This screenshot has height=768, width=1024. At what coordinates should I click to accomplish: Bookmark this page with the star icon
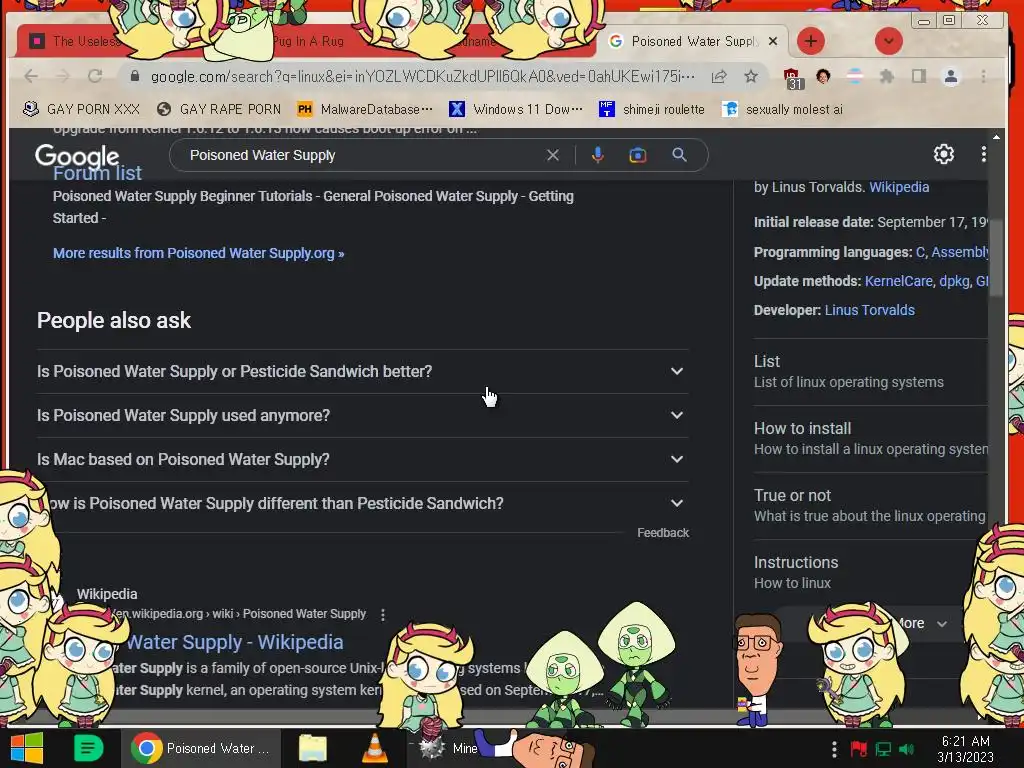tap(751, 76)
